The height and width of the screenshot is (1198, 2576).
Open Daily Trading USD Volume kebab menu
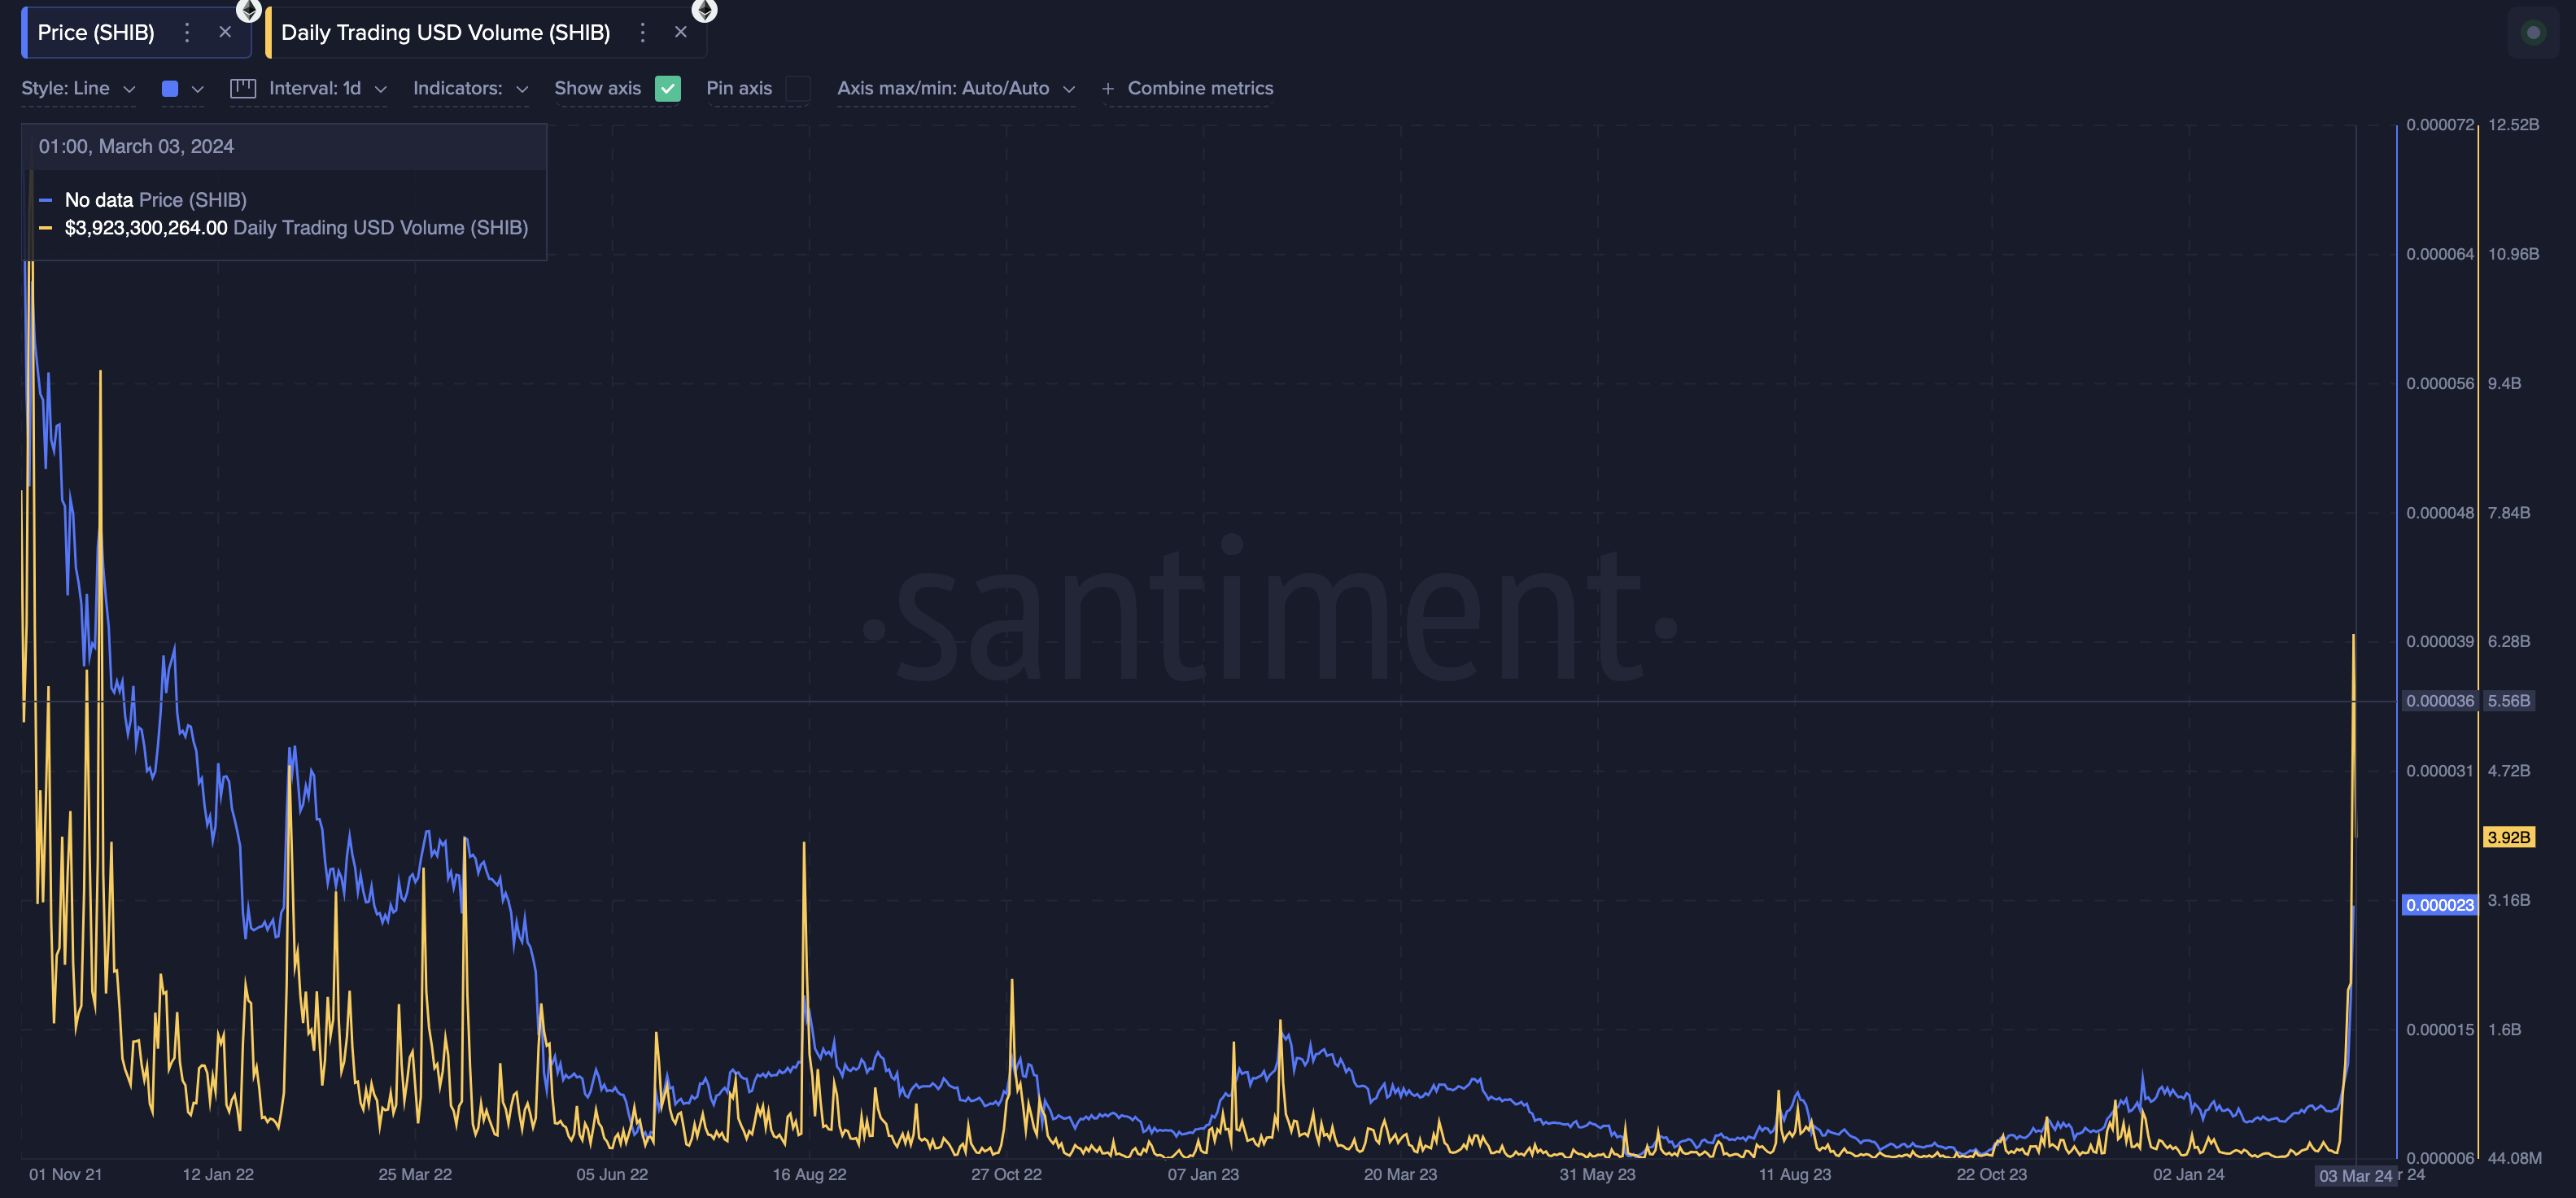[x=642, y=32]
